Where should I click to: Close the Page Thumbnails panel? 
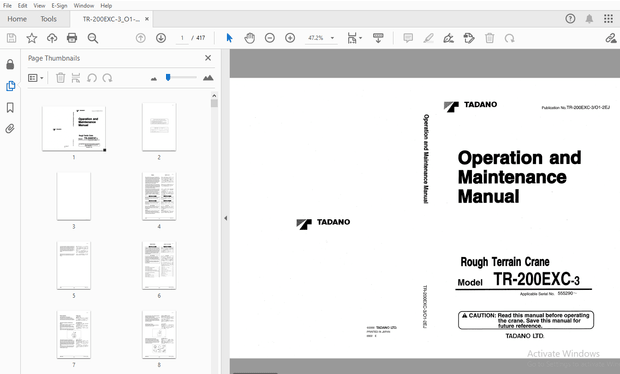point(208,58)
